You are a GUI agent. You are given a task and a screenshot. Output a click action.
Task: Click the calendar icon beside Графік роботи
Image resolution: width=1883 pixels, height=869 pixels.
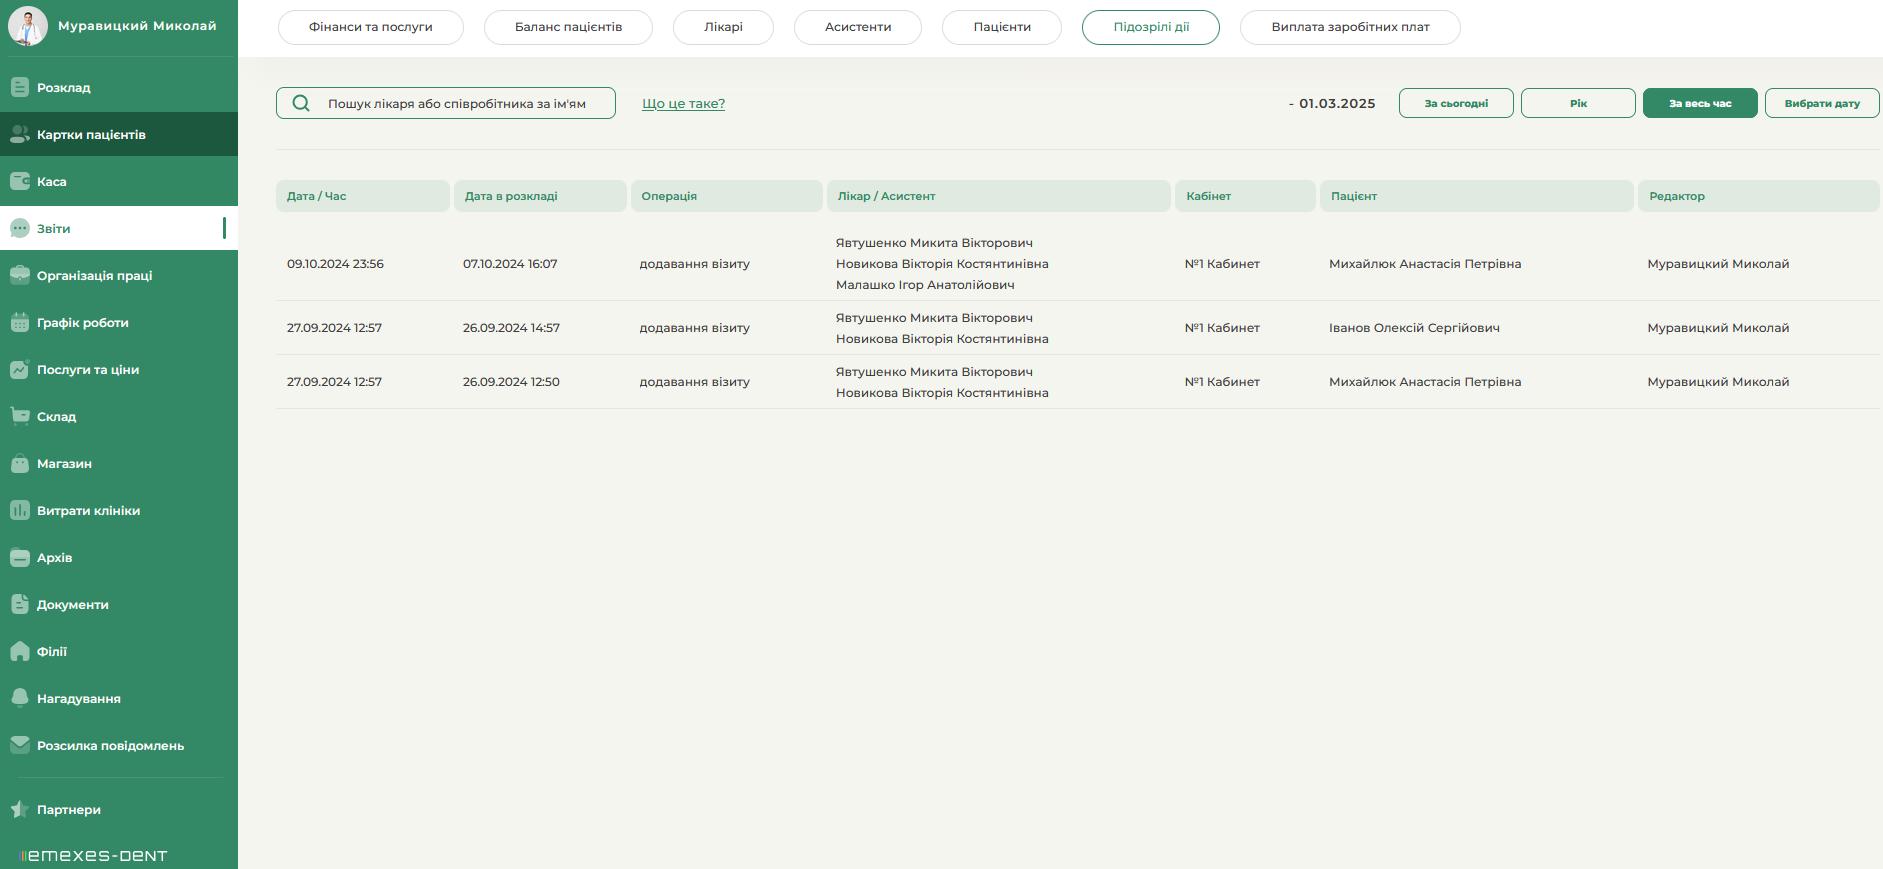19,322
